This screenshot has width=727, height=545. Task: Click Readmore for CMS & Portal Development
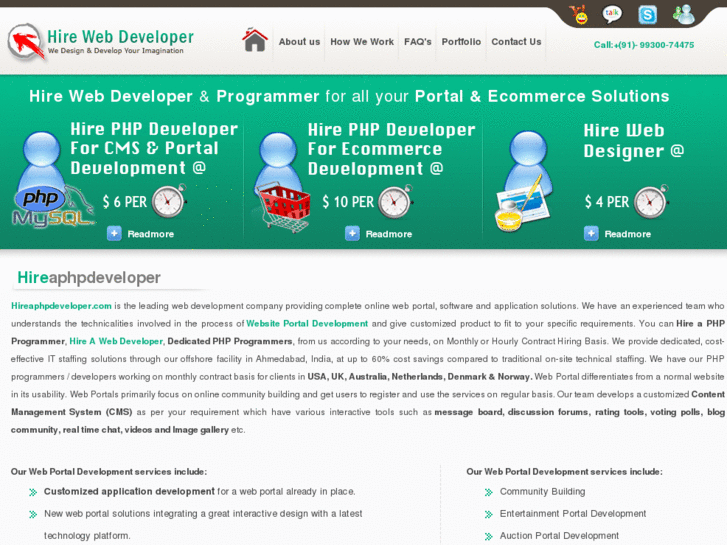(x=151, y=234)
